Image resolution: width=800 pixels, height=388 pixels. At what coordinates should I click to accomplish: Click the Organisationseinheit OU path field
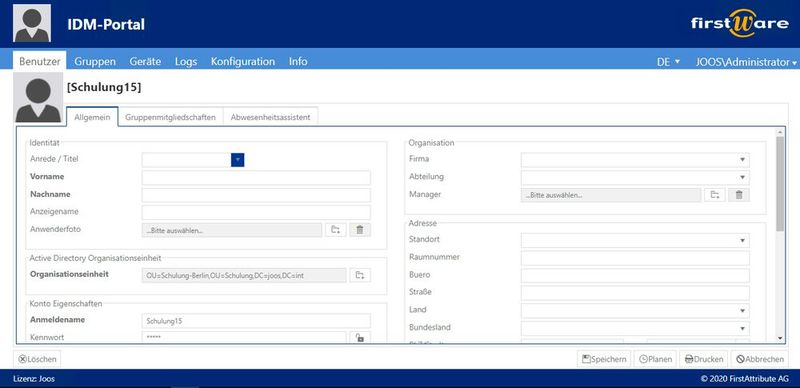244,276
